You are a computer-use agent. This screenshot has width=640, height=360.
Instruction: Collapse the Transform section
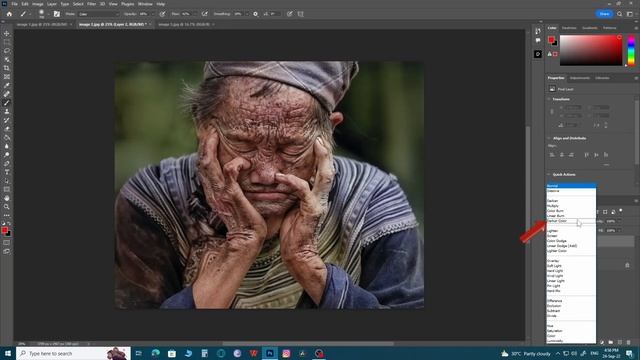click(549, 99)
